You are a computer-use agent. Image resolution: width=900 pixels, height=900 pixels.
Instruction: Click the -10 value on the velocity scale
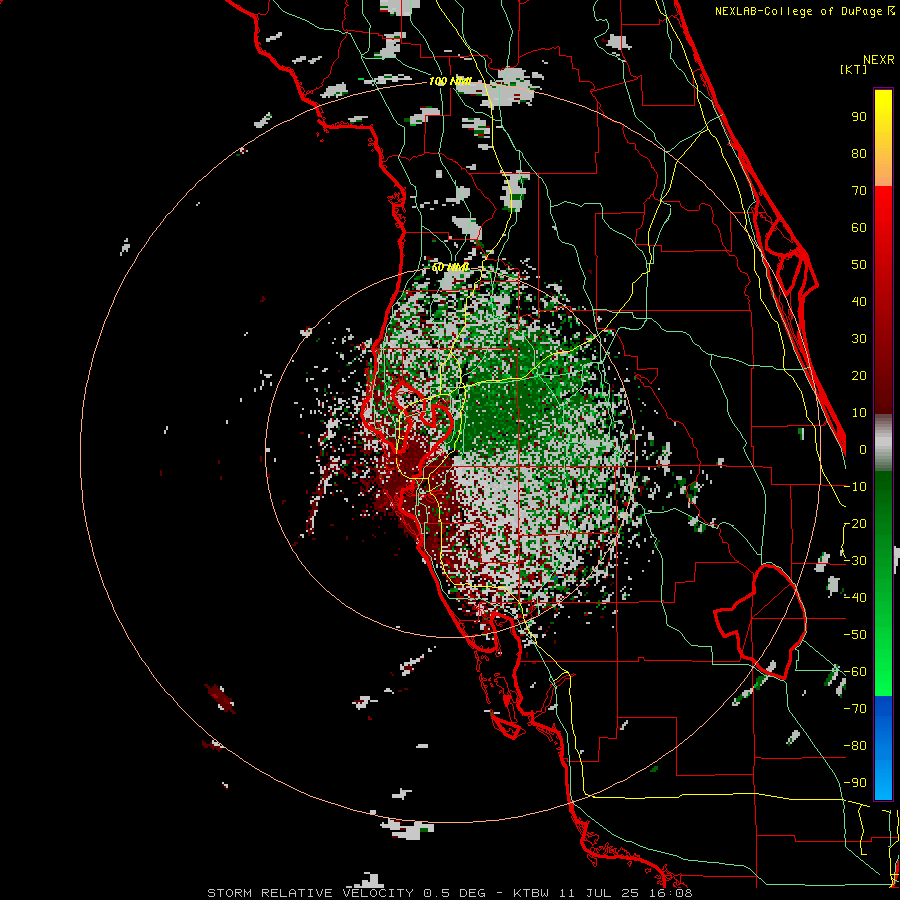855,487
